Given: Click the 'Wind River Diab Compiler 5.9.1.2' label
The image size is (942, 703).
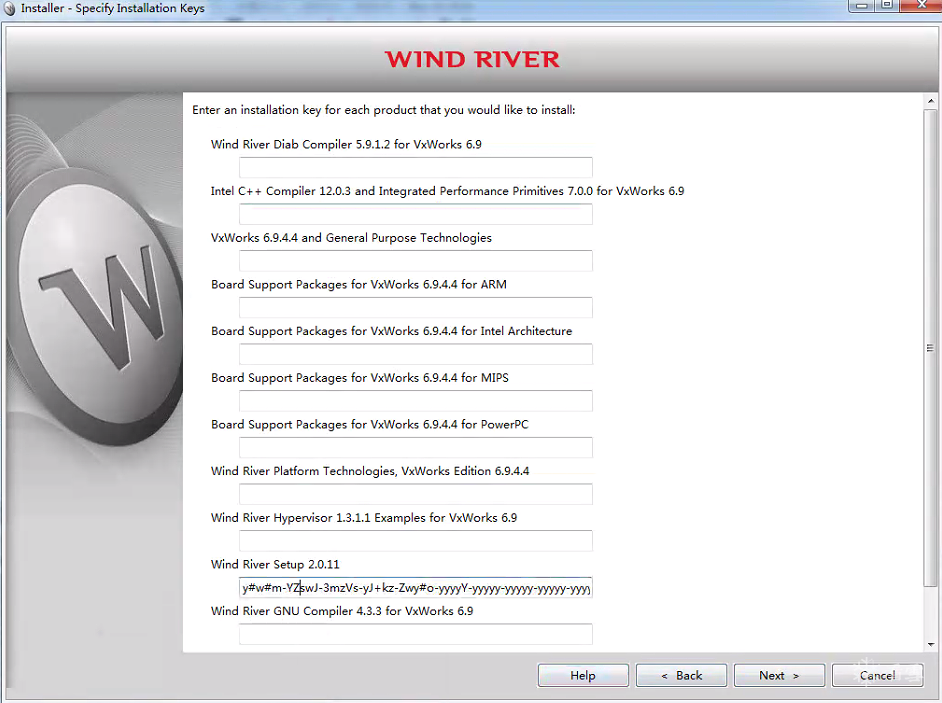Looking at the screenshot, I should (346, 144).
